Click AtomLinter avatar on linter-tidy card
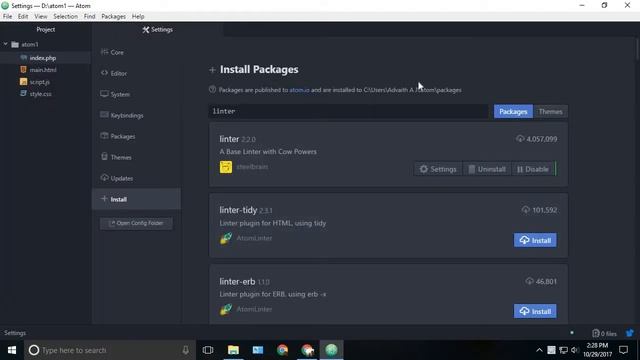This screenshot has width=640, height=360. [226, 238]
